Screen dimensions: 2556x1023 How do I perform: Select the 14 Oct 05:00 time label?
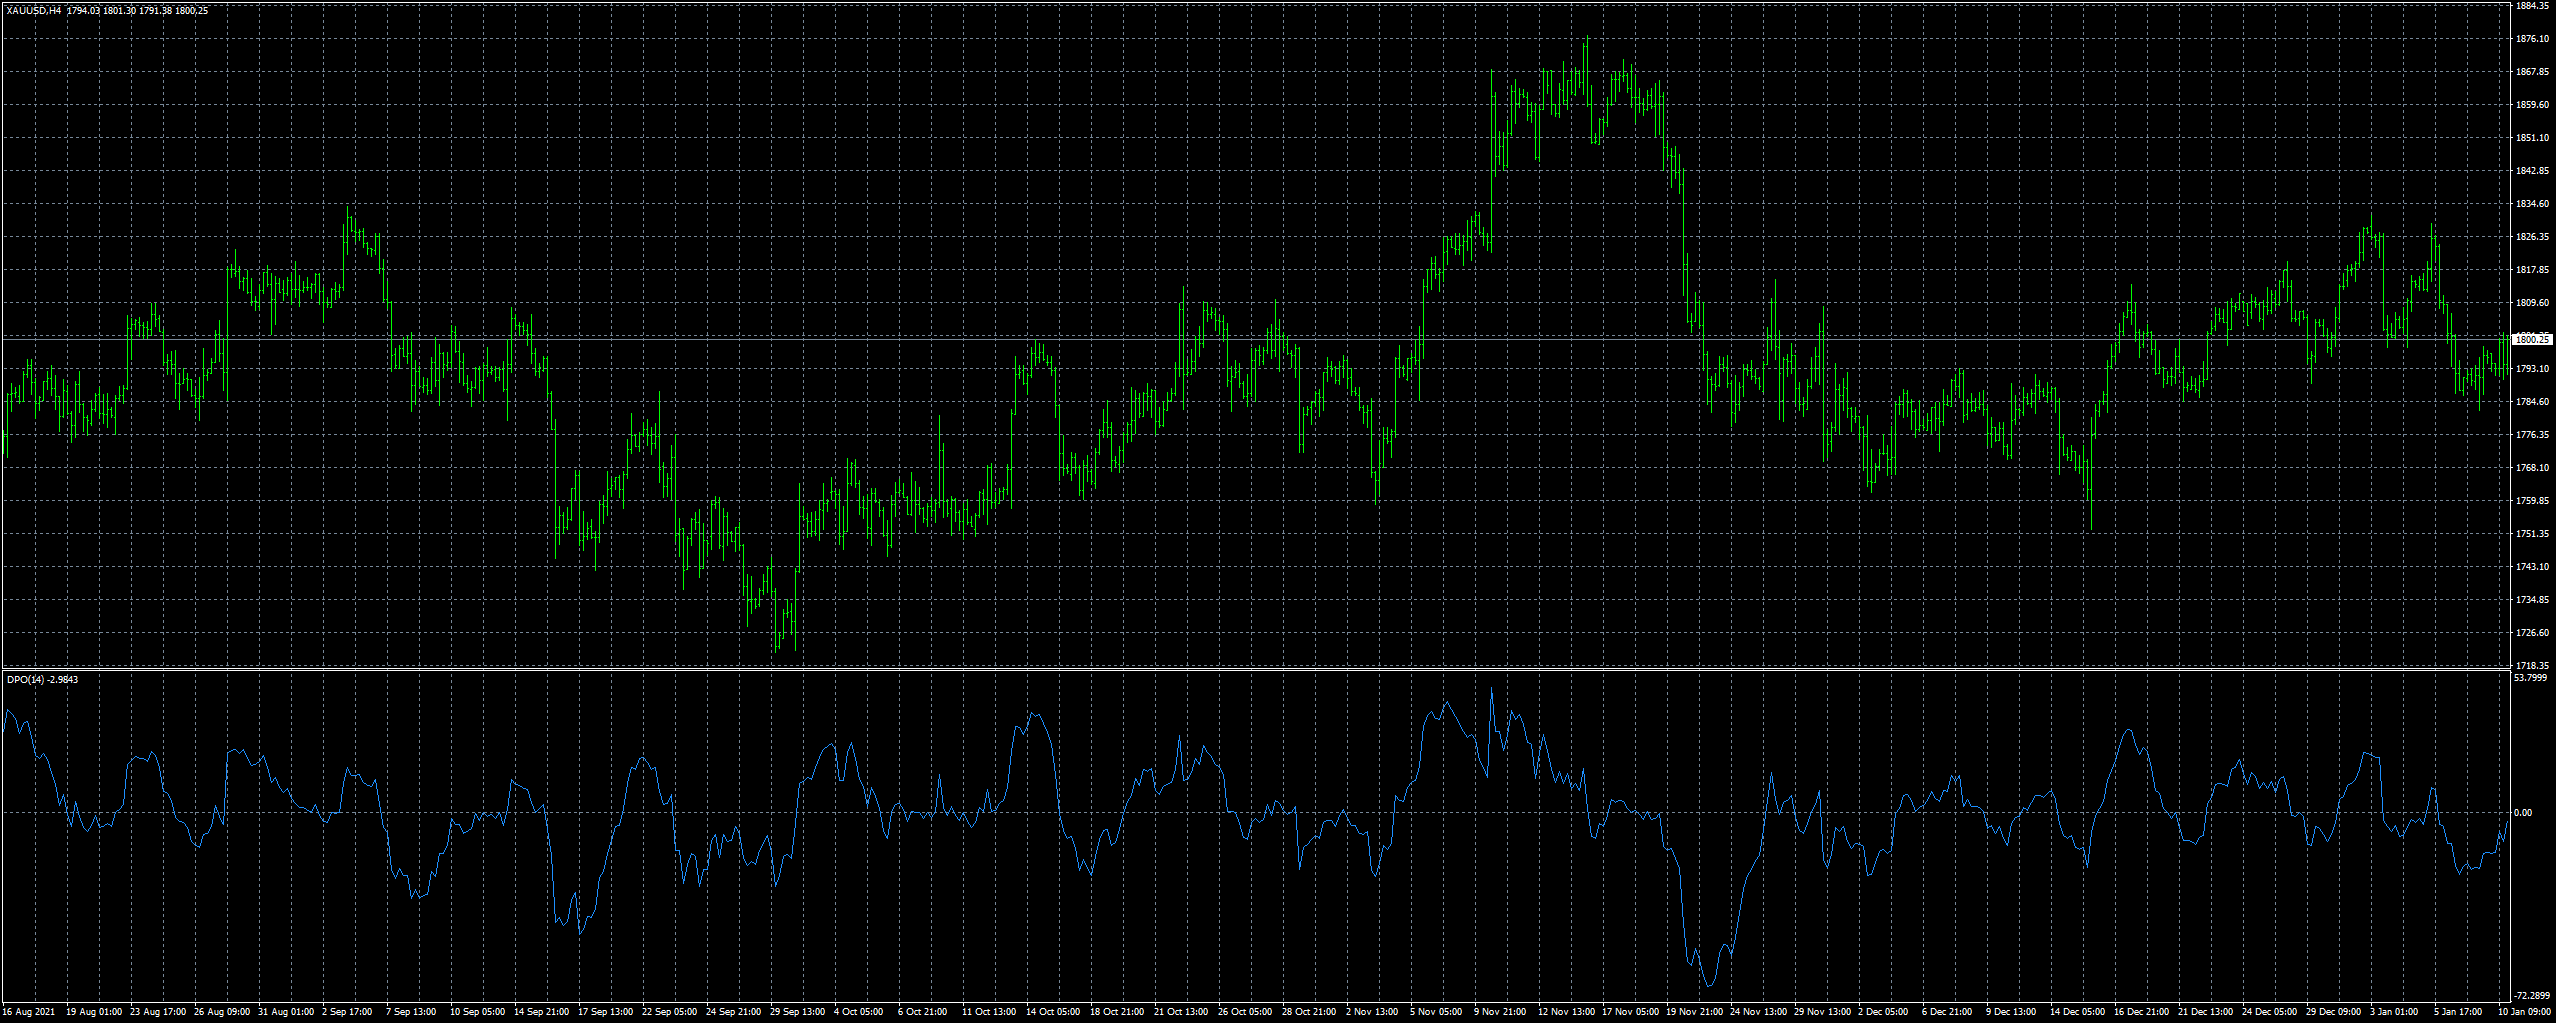pos(1054,1012)
